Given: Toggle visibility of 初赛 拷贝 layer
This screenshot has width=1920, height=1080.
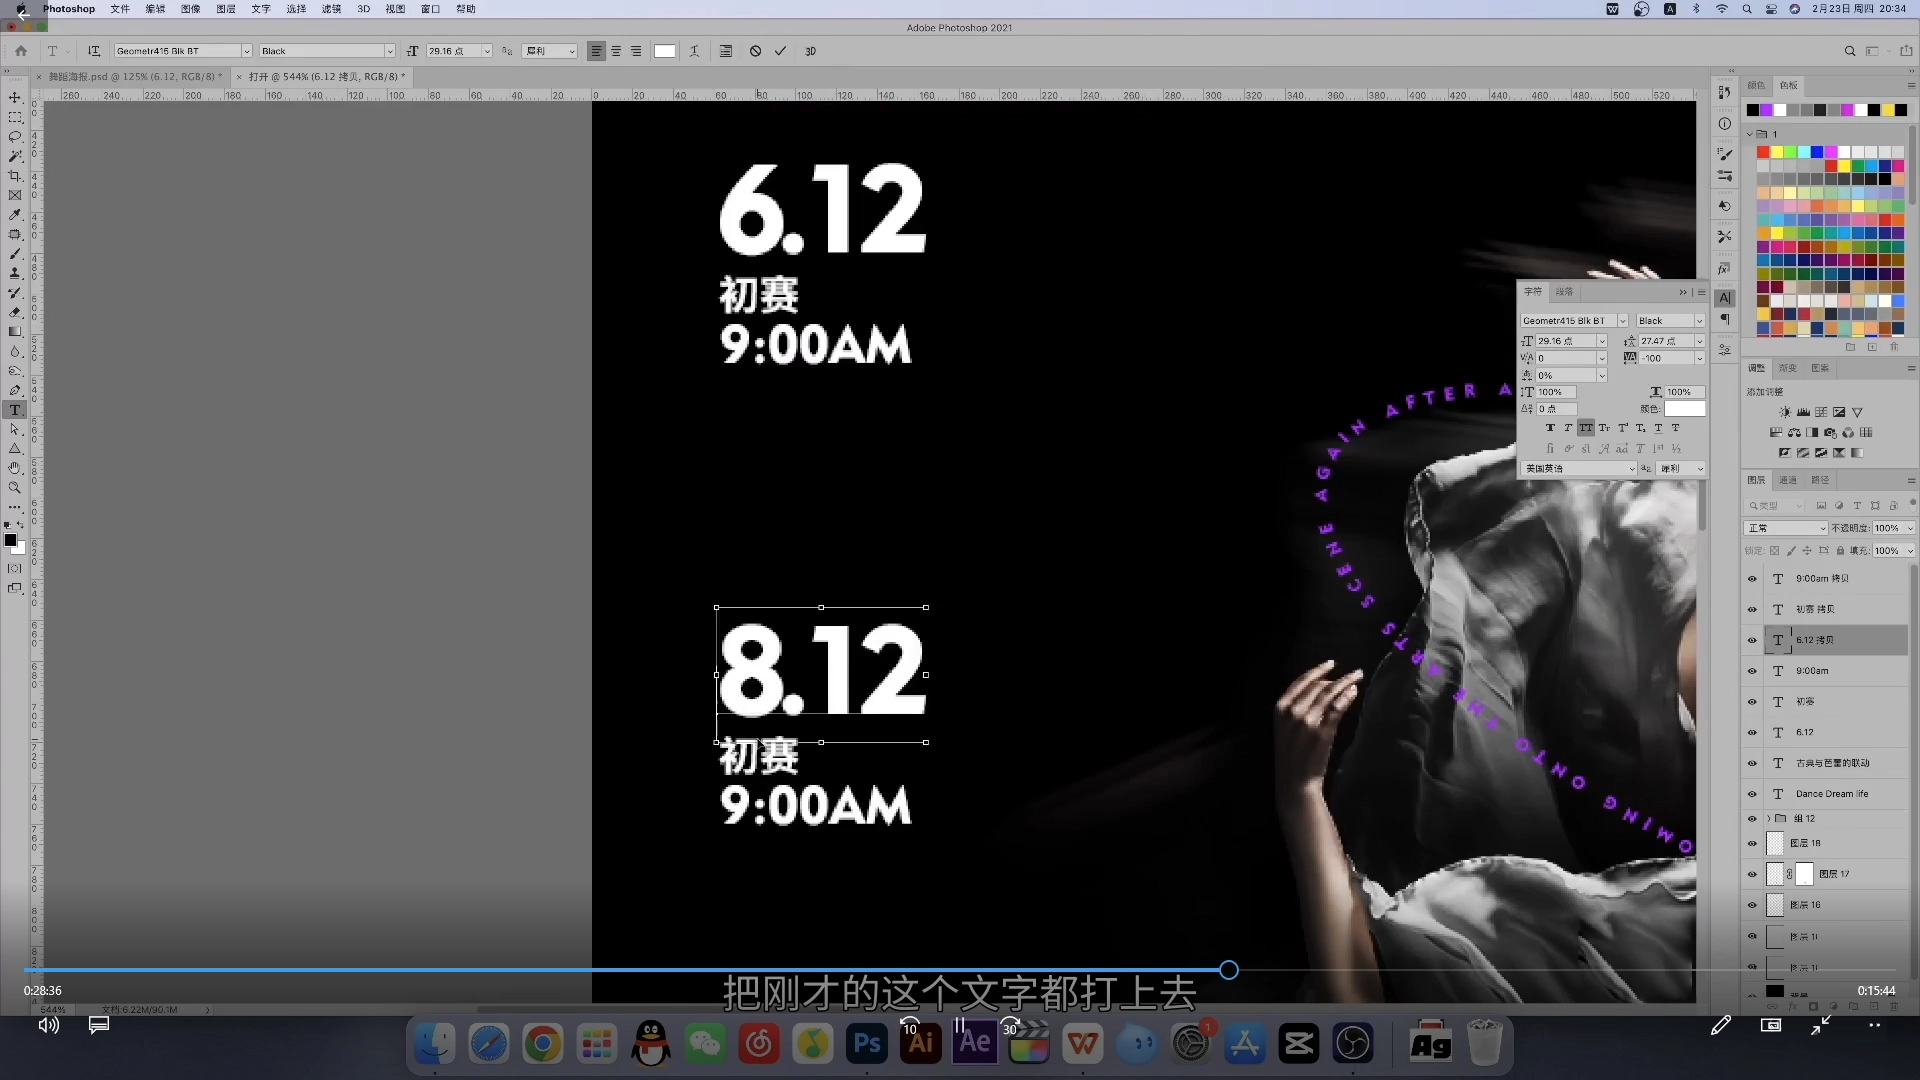Looking at the screenshot, I should pyautogui.click(x=1752, y=610).
